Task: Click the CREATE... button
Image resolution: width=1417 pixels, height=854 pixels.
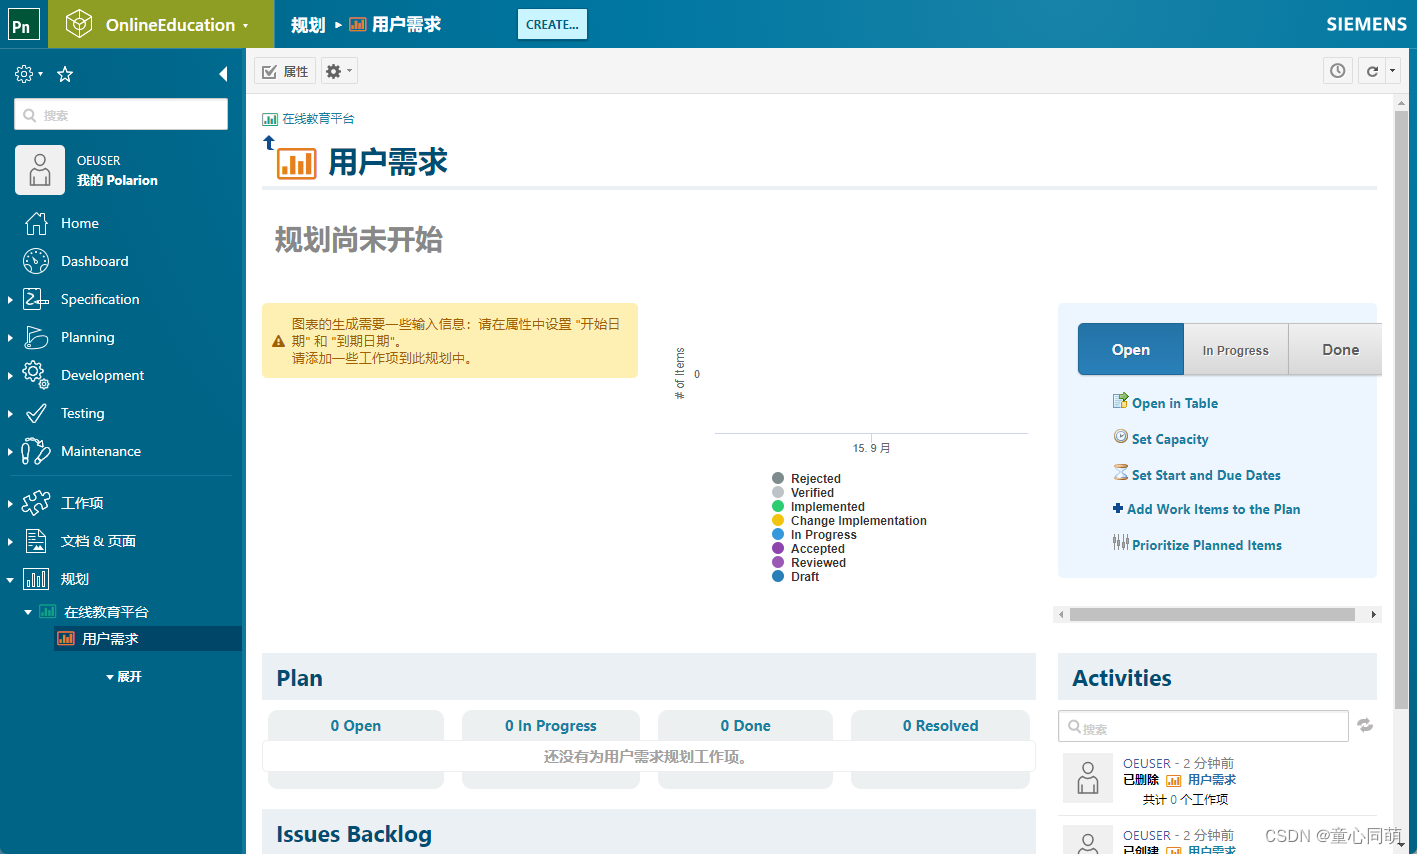Action: (x=552, y=24)
